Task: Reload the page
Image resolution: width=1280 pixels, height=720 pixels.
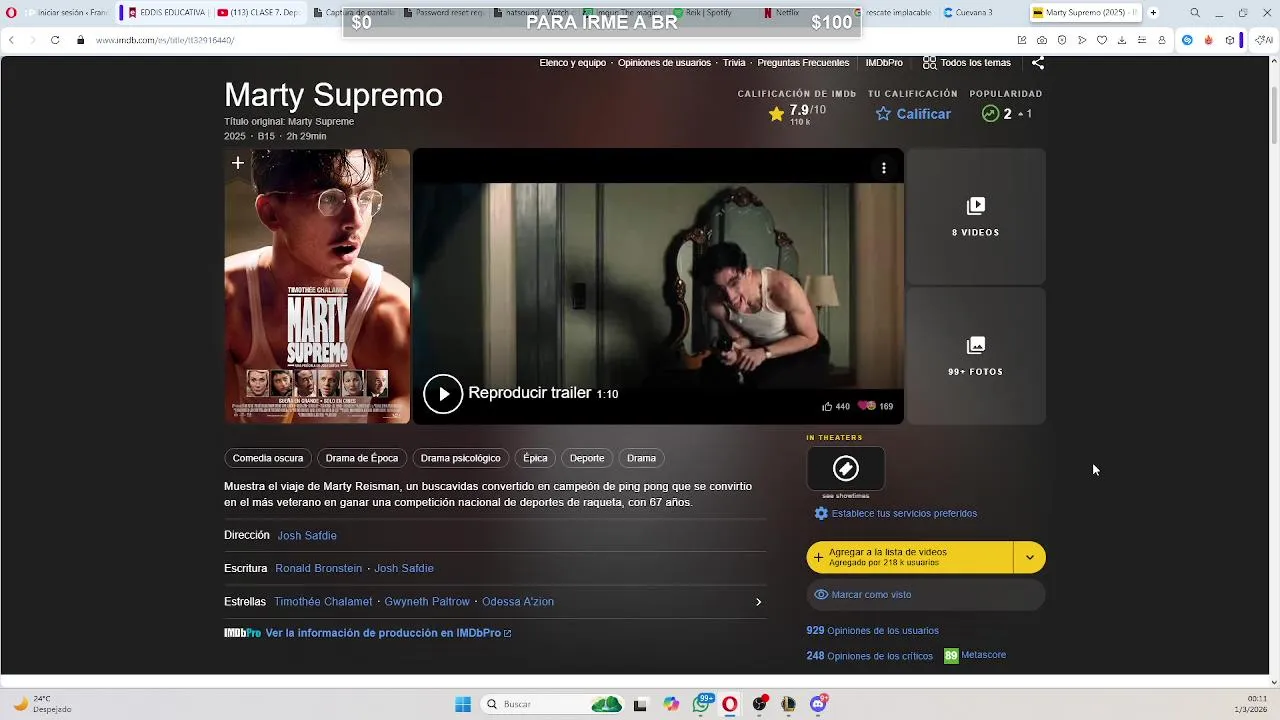Action: [x=55, y=40]
